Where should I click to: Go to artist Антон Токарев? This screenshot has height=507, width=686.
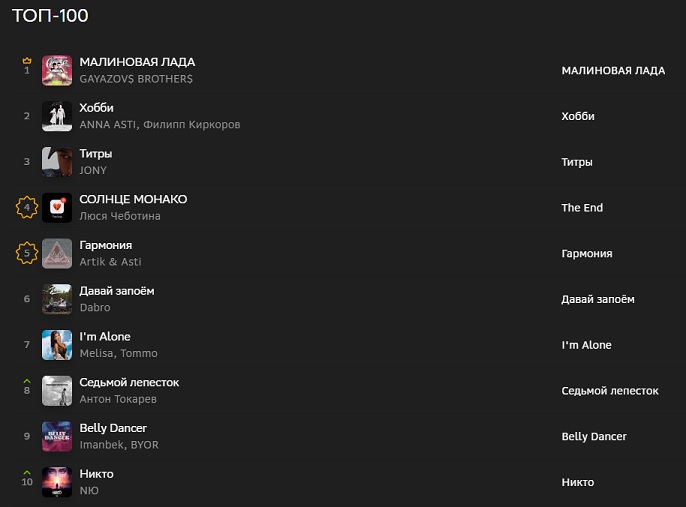[x=118, y=399]
